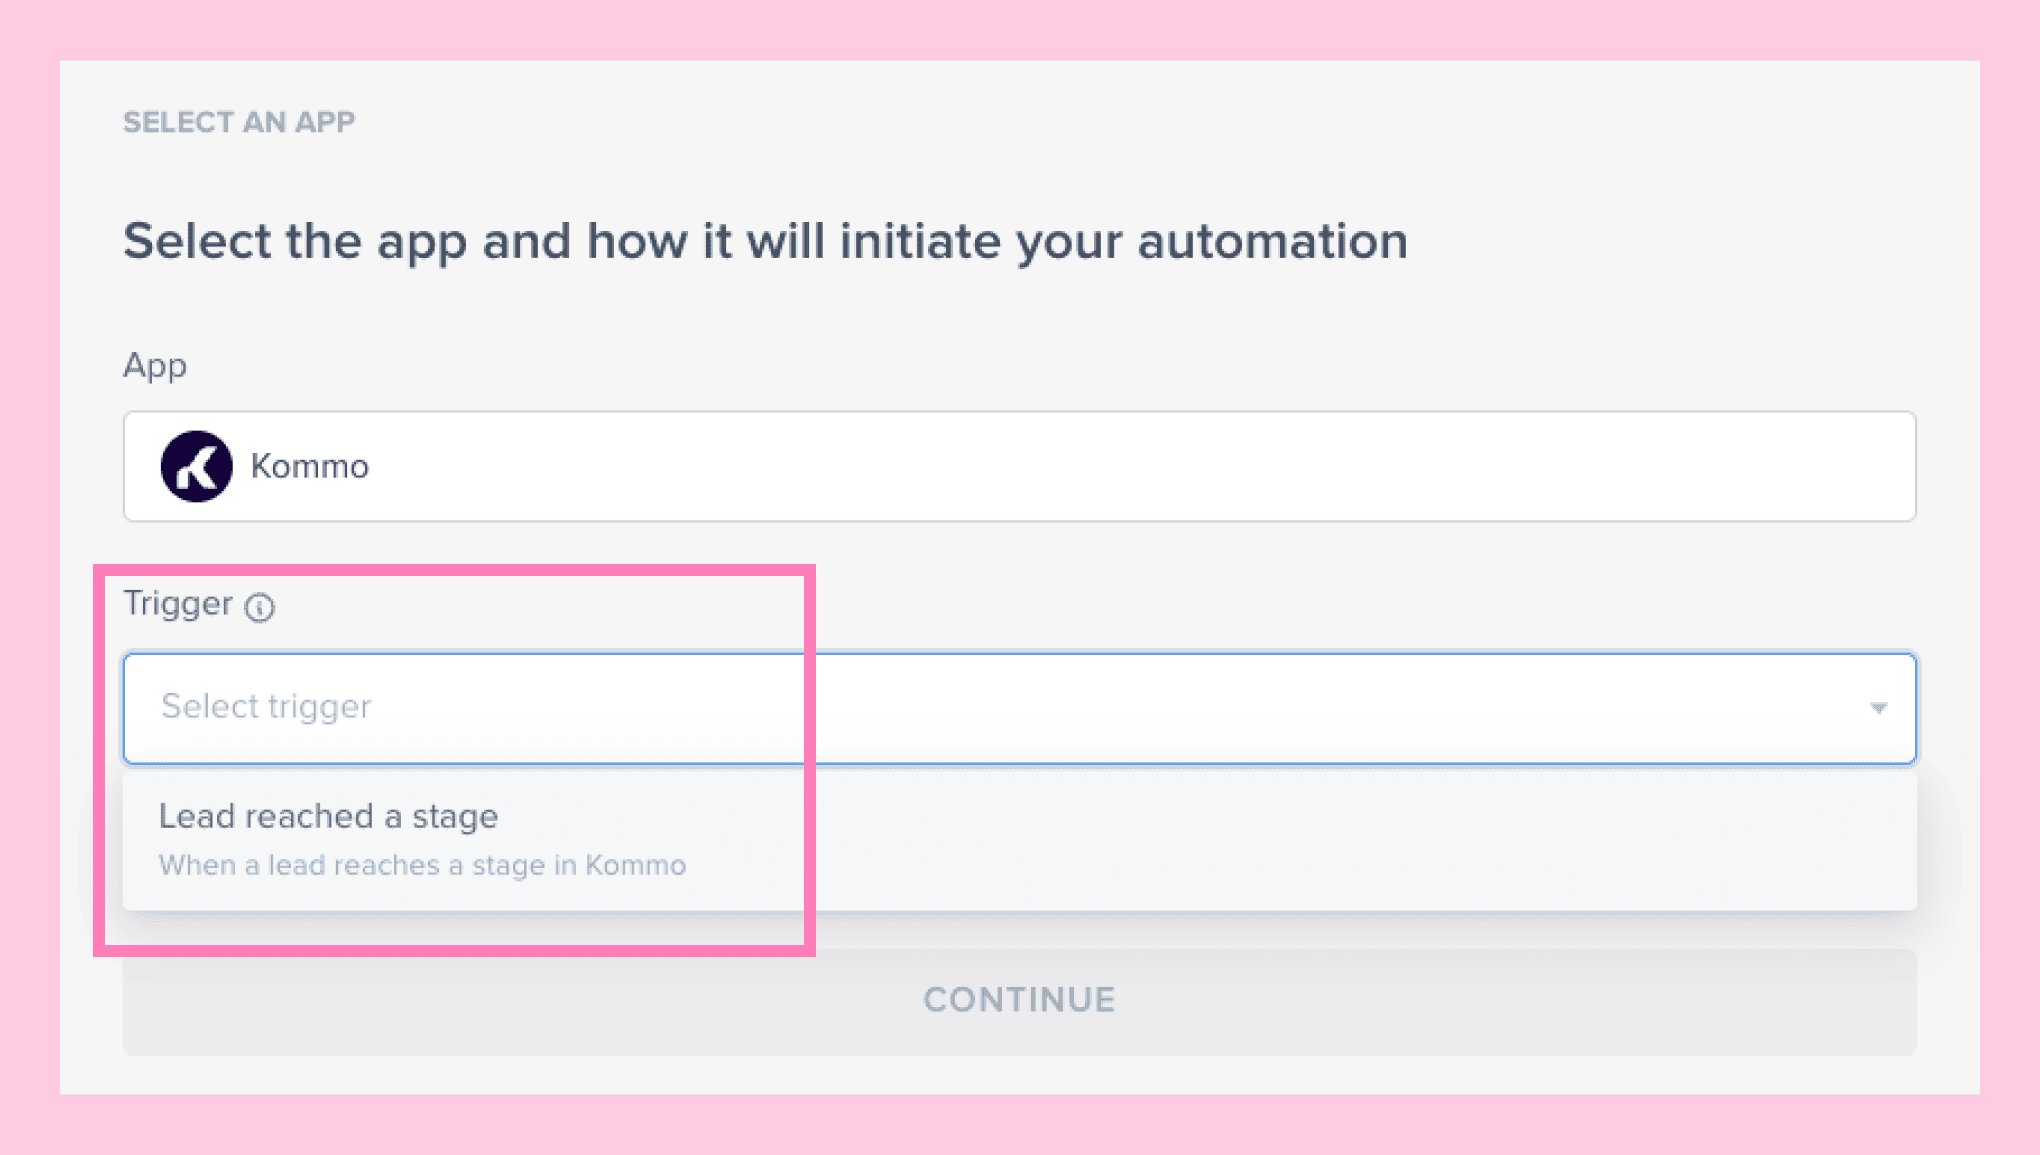
Task: Click the 'Trigger' field label
Action: [178, 604]
